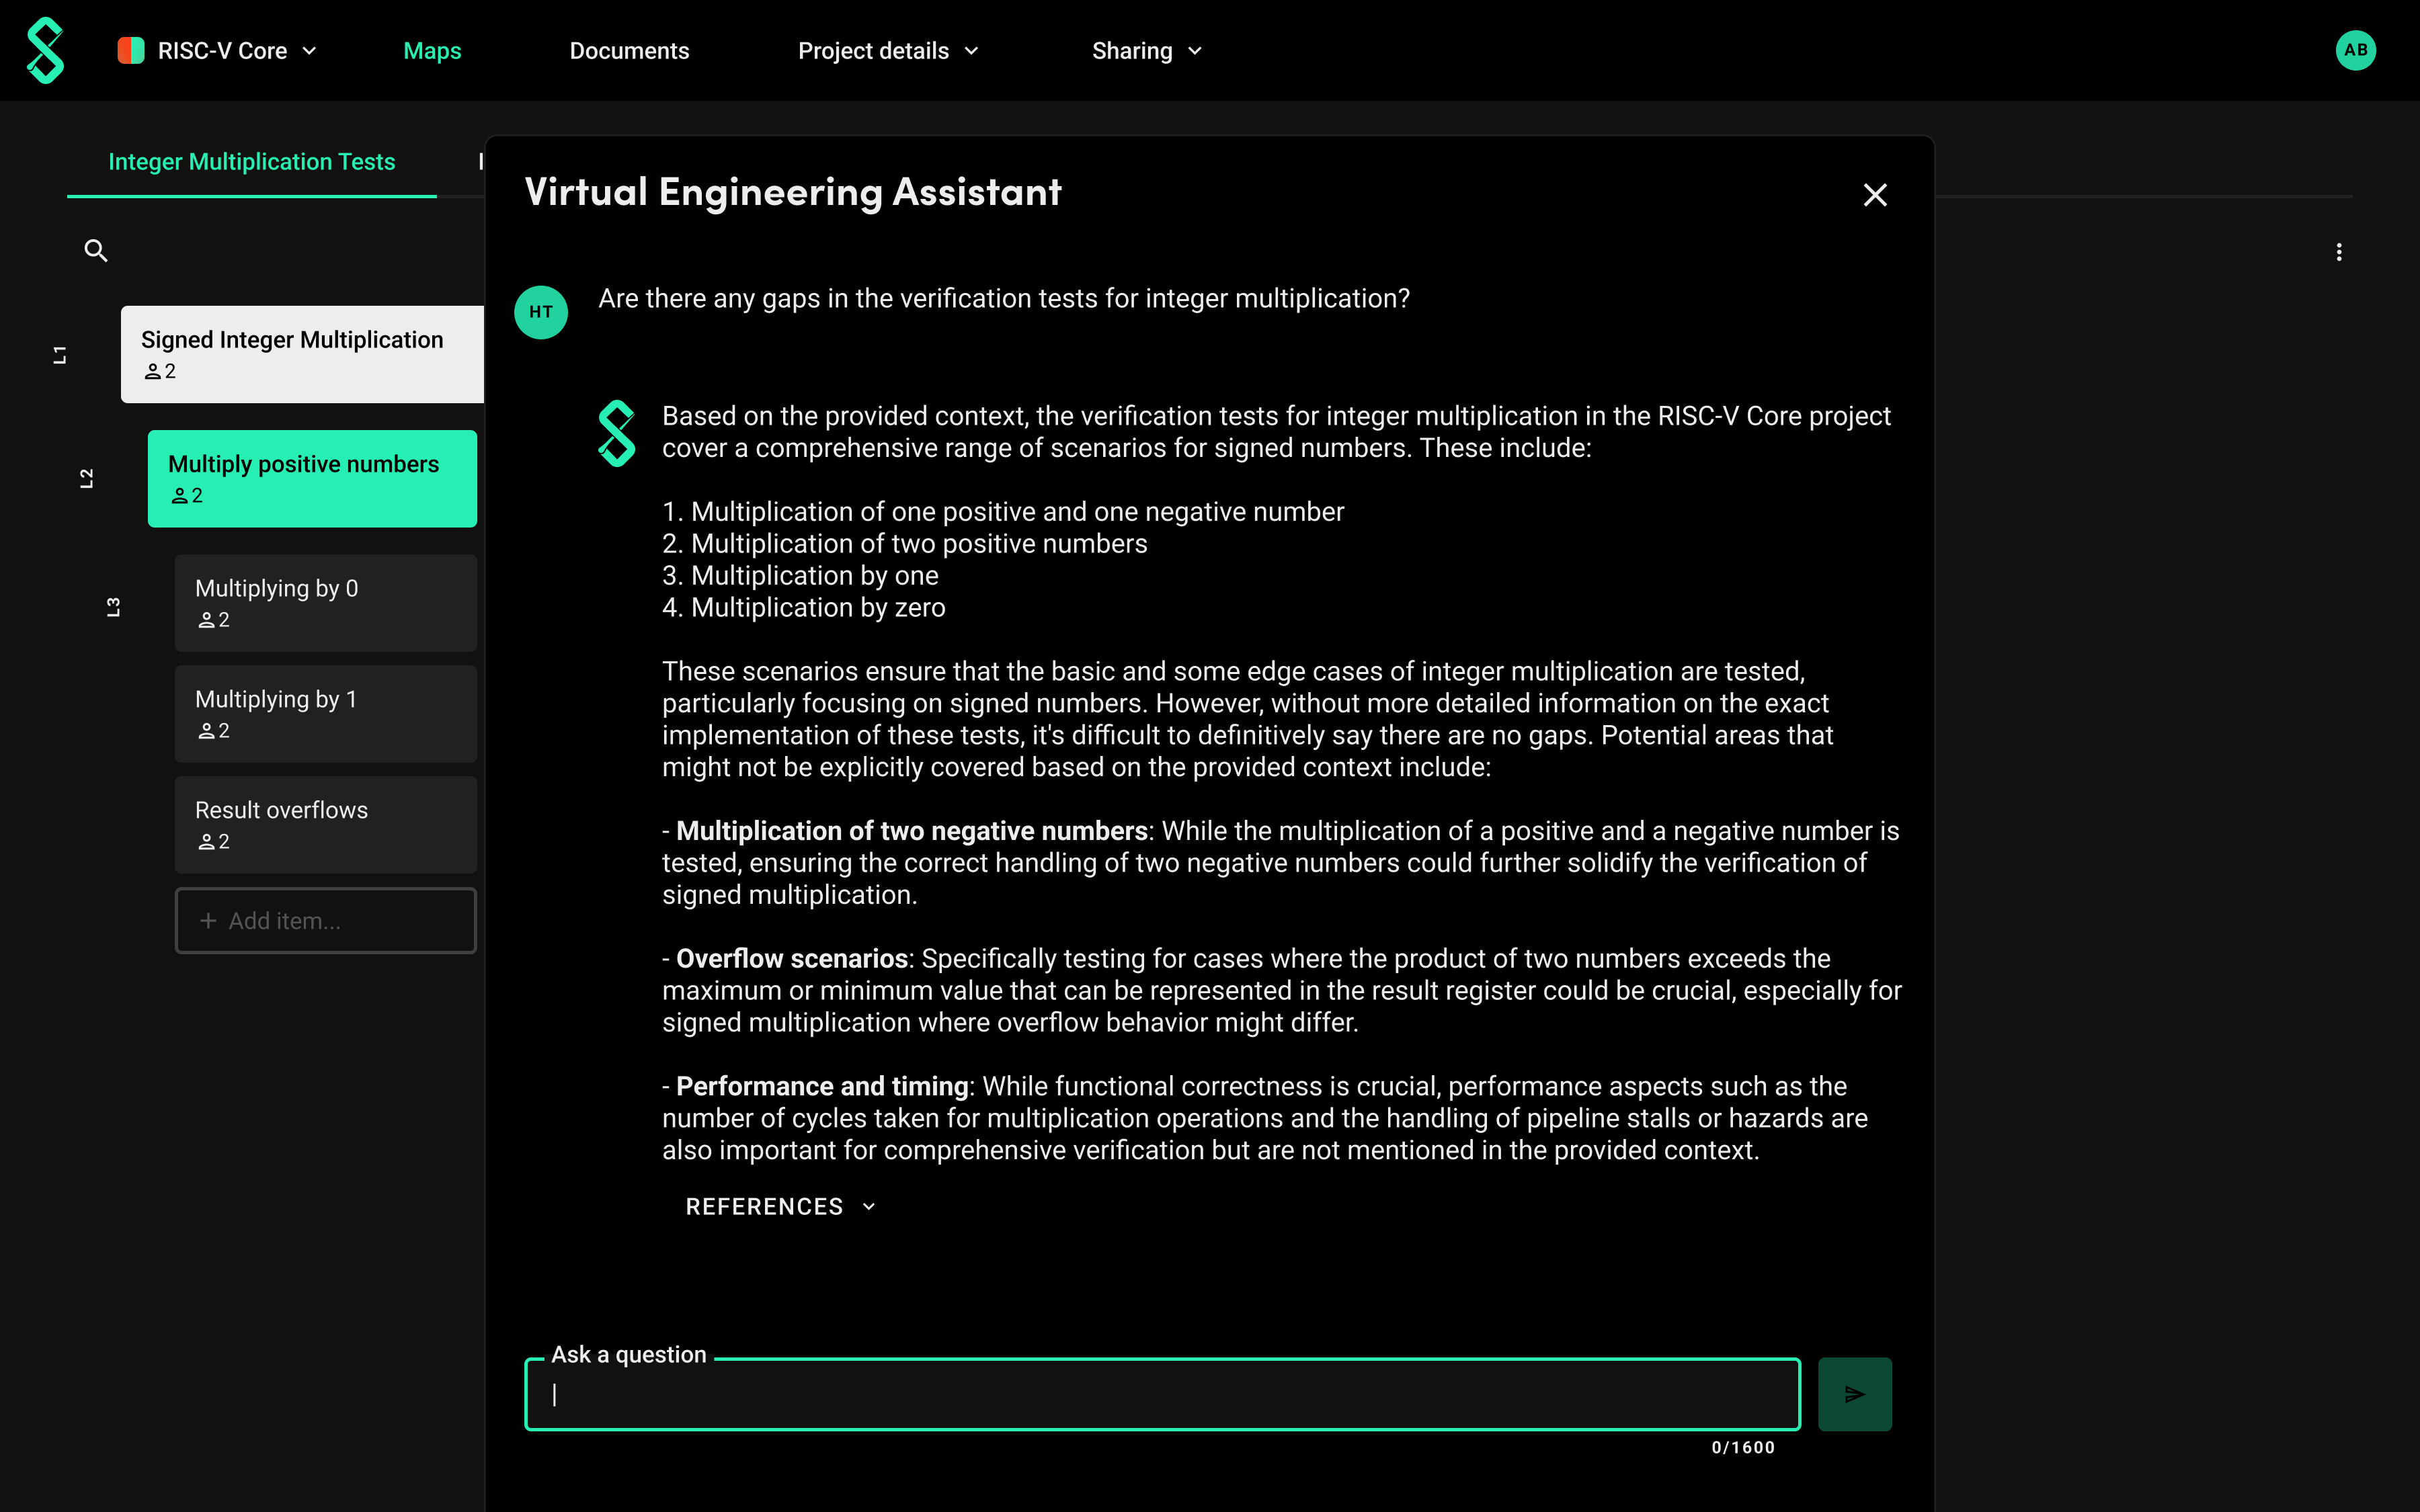This screenshot has width=2420, height=1512.
Task: Select the Signed Integer Multiplication item
Action: 301,354
